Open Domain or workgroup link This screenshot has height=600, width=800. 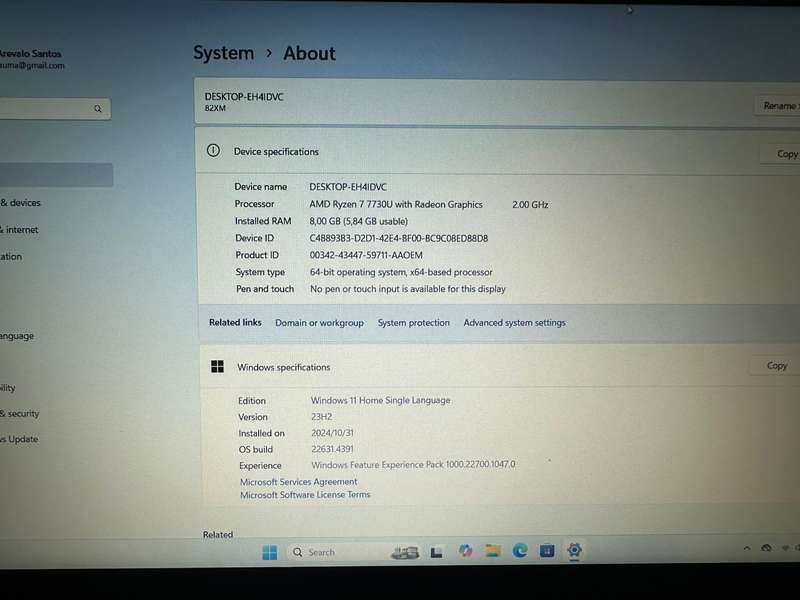(319, 323)
